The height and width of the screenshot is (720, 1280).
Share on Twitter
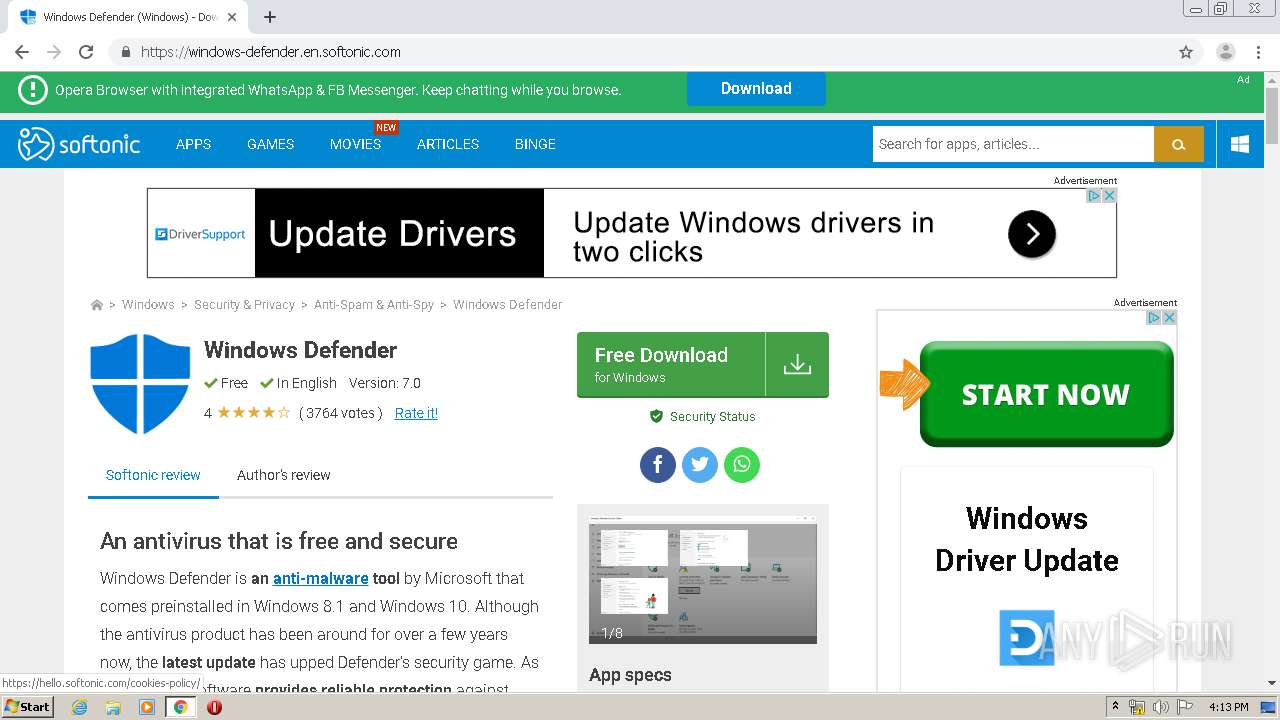[700, 464]
